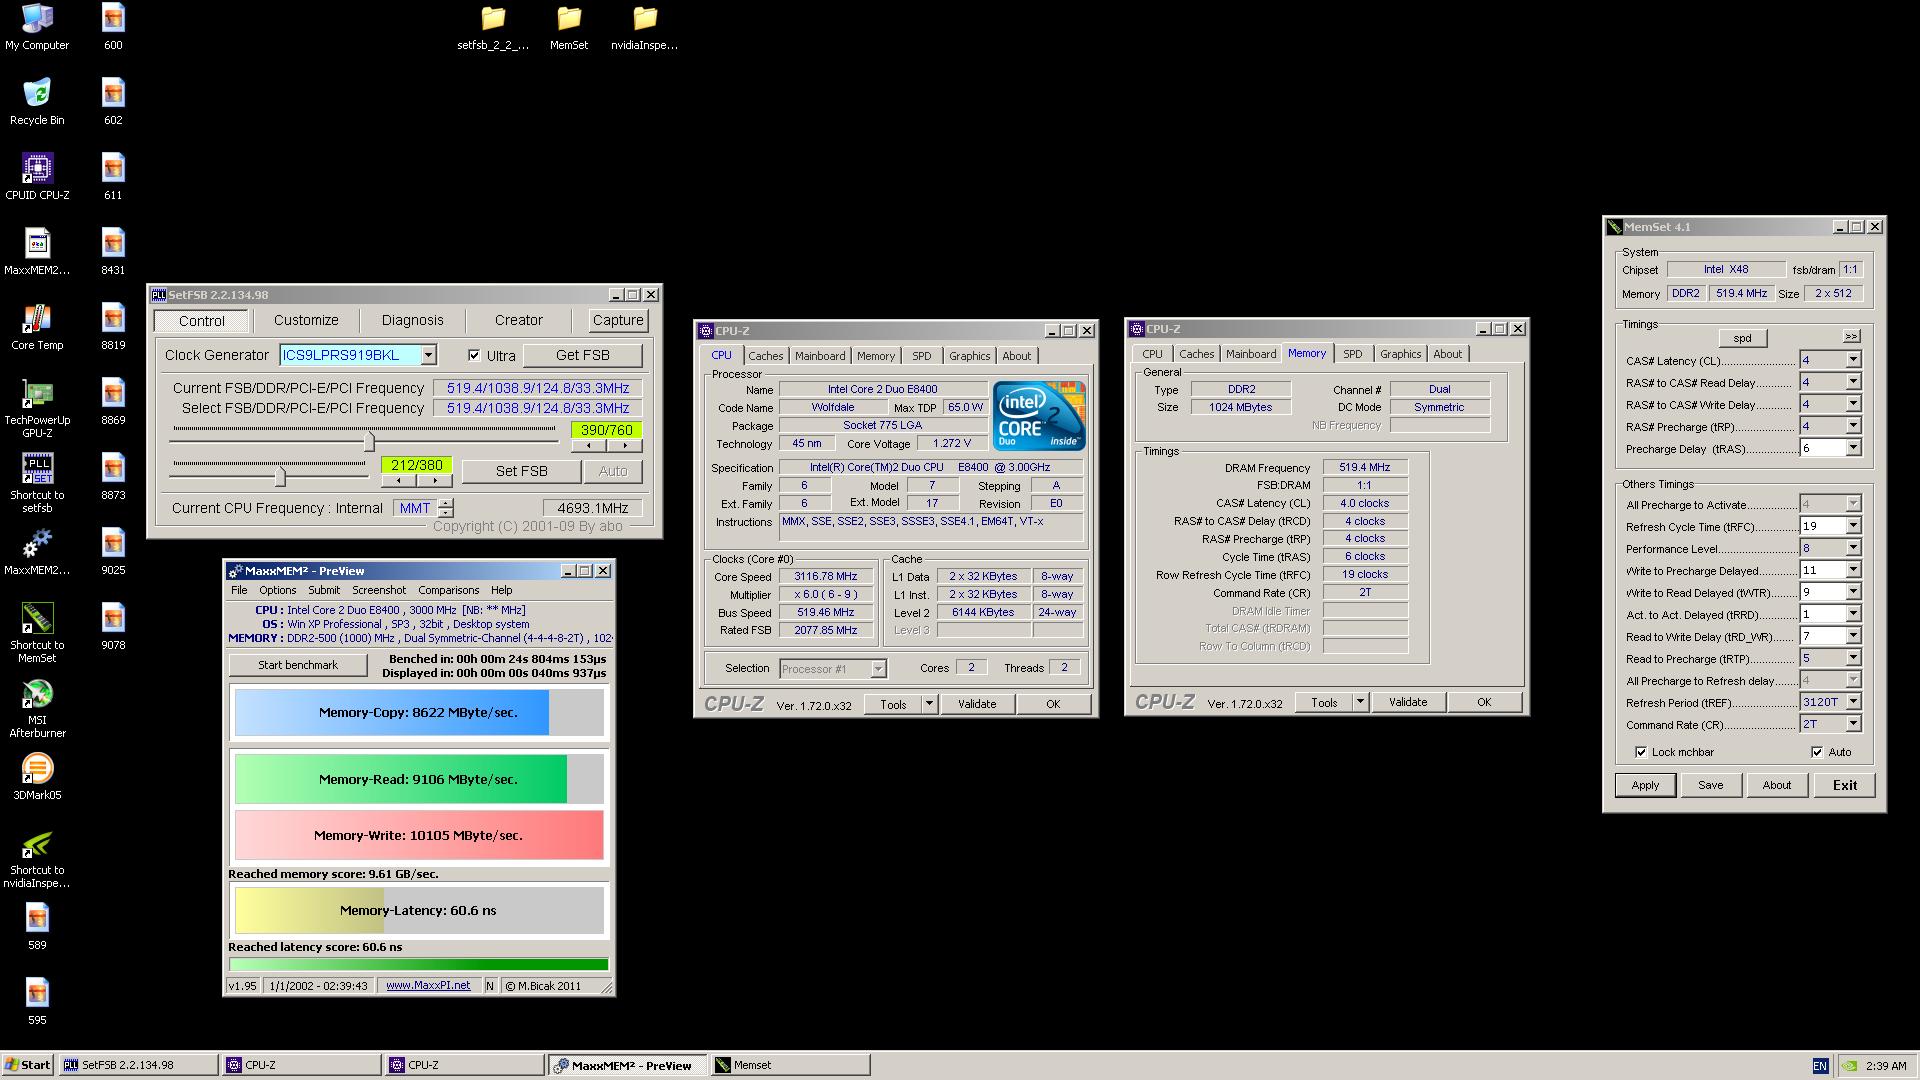1920x1080 pixels.
Task: Open SPD tab in CPU-Z Memory window
Action: pyautogui.click(x=1352, y=354)
